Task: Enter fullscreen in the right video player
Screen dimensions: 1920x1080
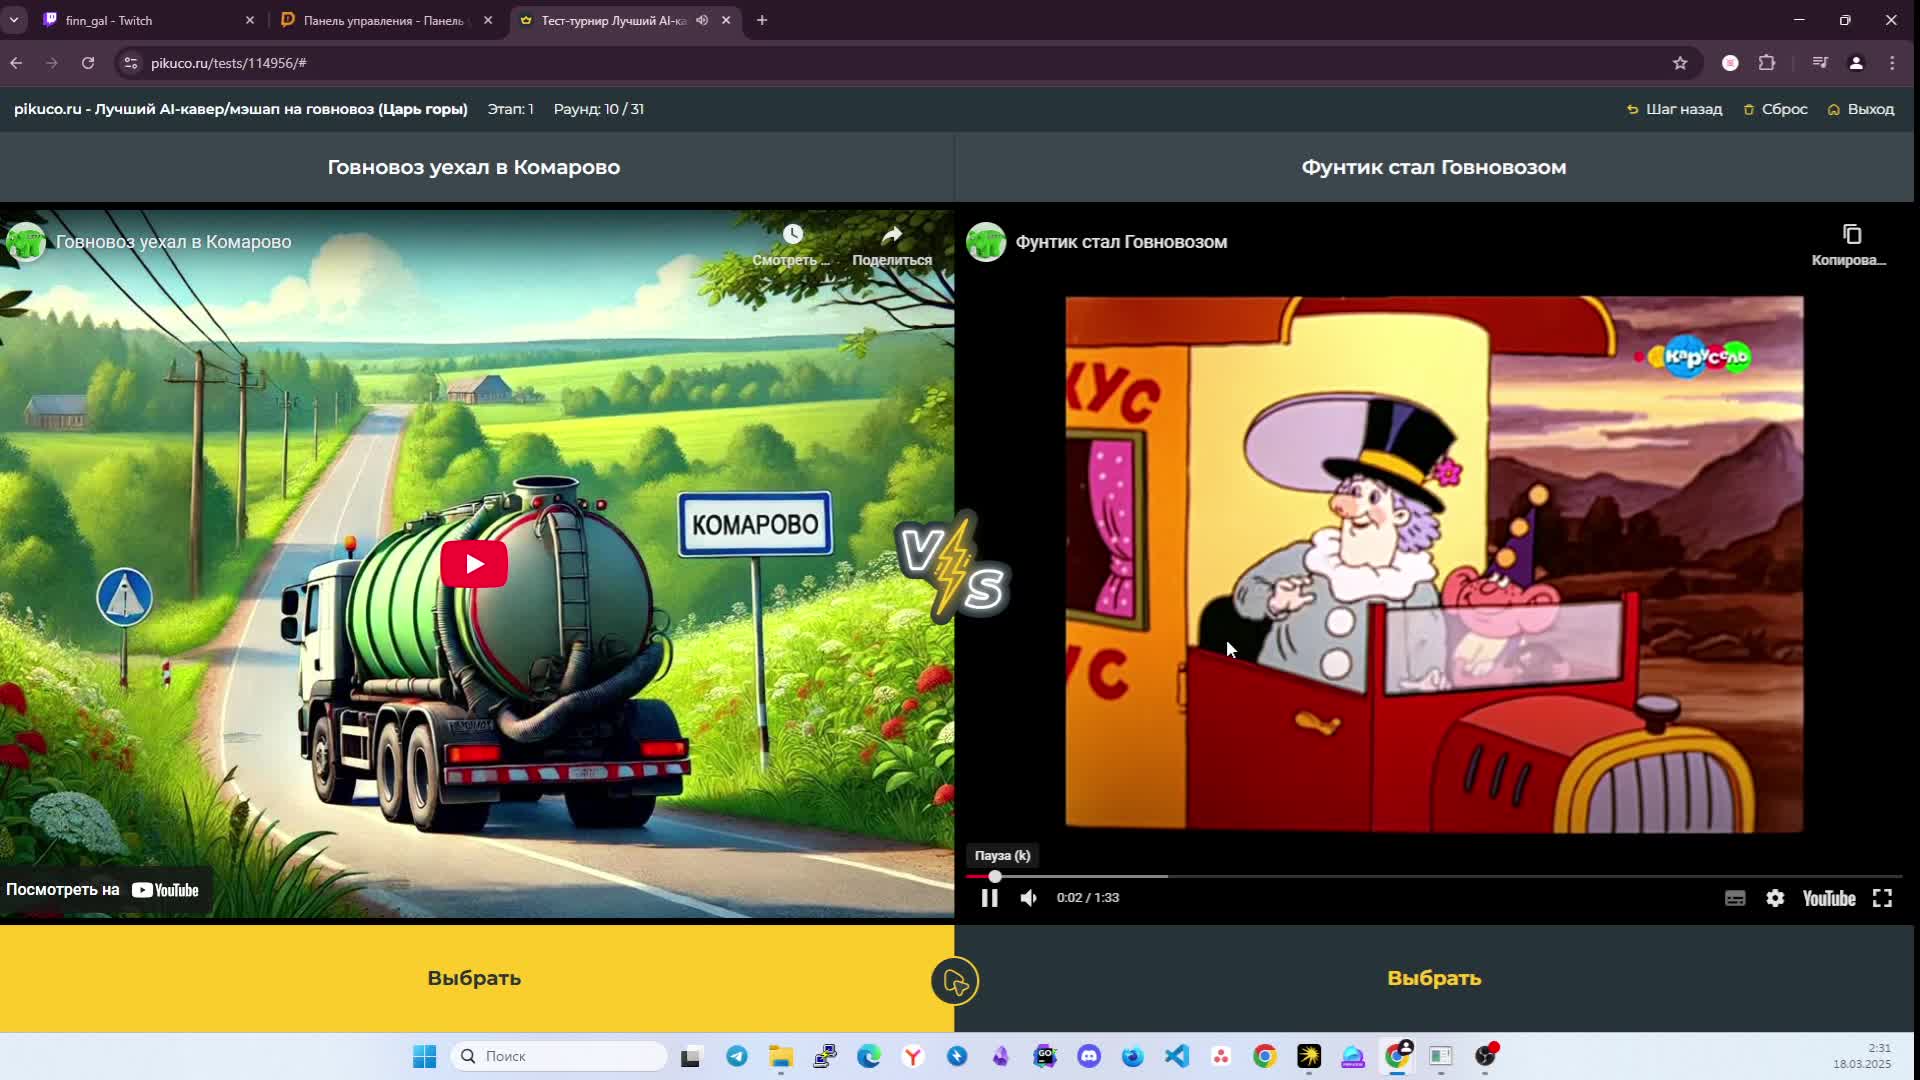Action: tap(1882, 898)
